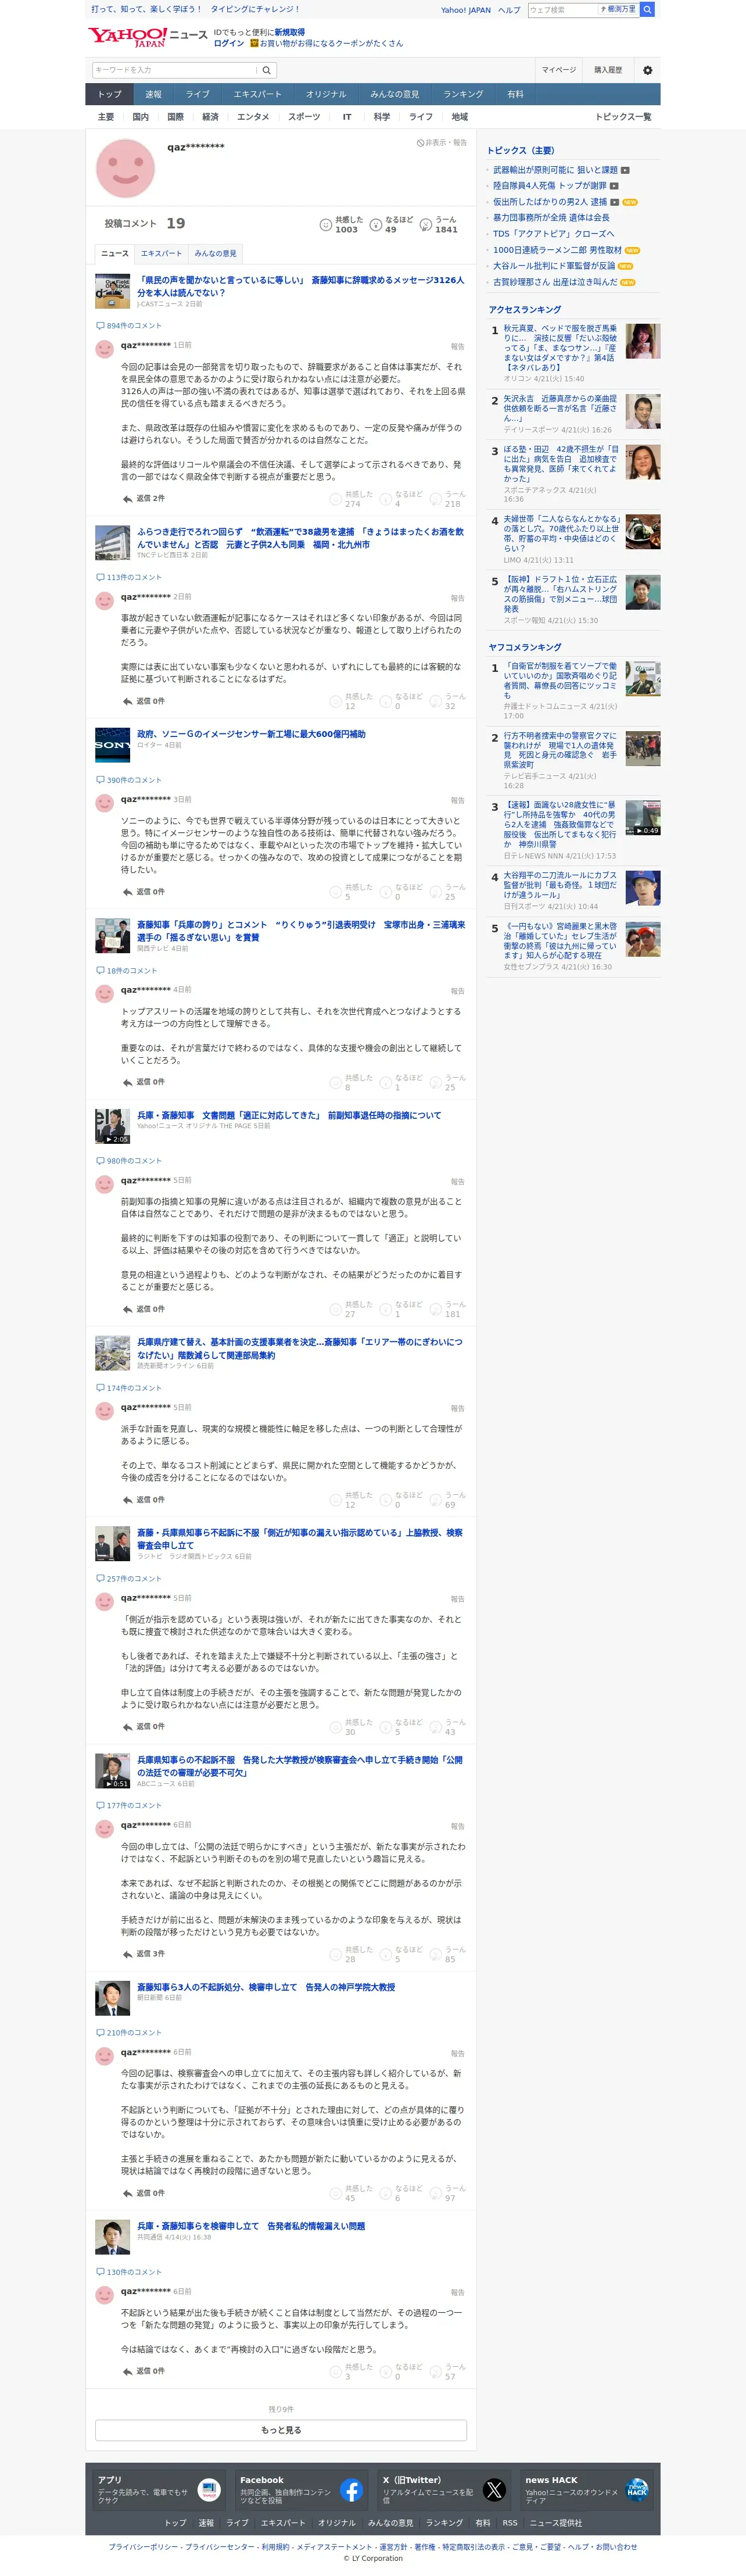Viewport: 746px width, 2576px height.
Task: Toggle うーん showing 25 on the Sony comment
Action: 448,892
